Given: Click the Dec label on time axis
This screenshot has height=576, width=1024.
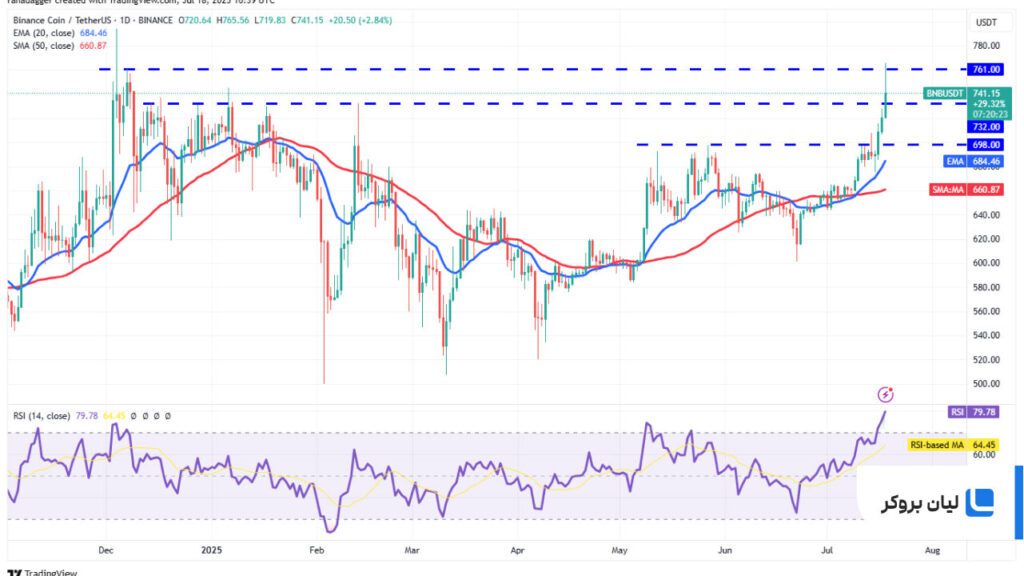Looking at the screenshot, I should [106, 551].
